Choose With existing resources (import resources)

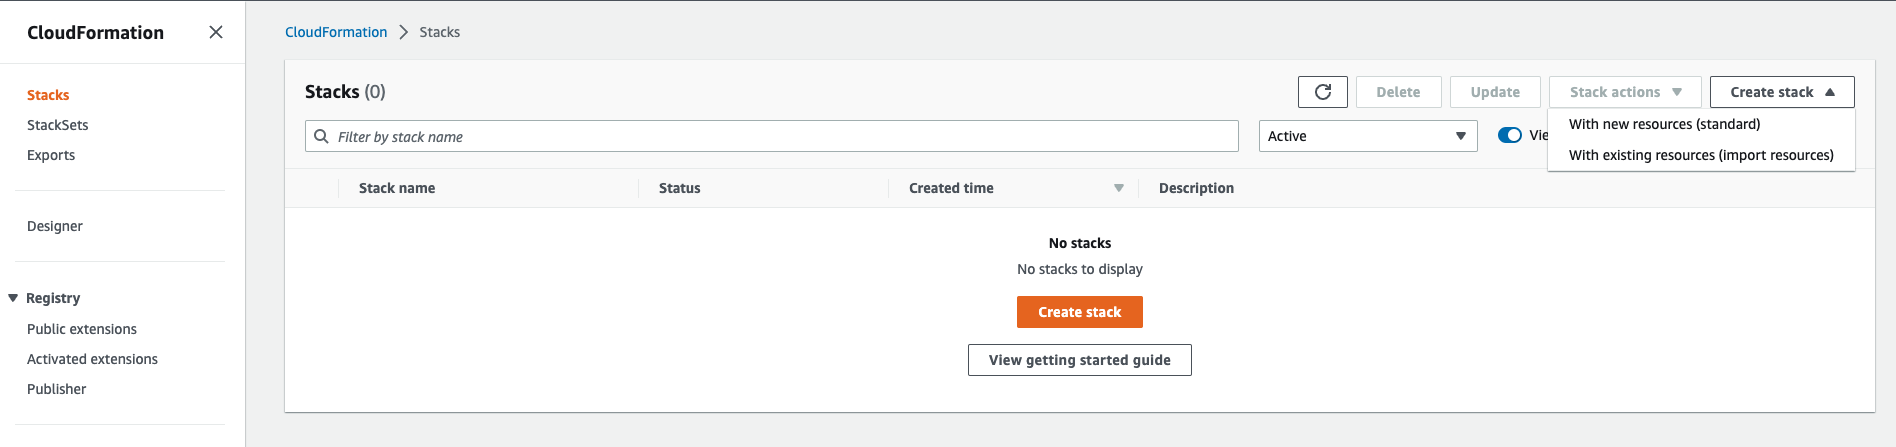pyautogui.click(x=1700, y=155)
